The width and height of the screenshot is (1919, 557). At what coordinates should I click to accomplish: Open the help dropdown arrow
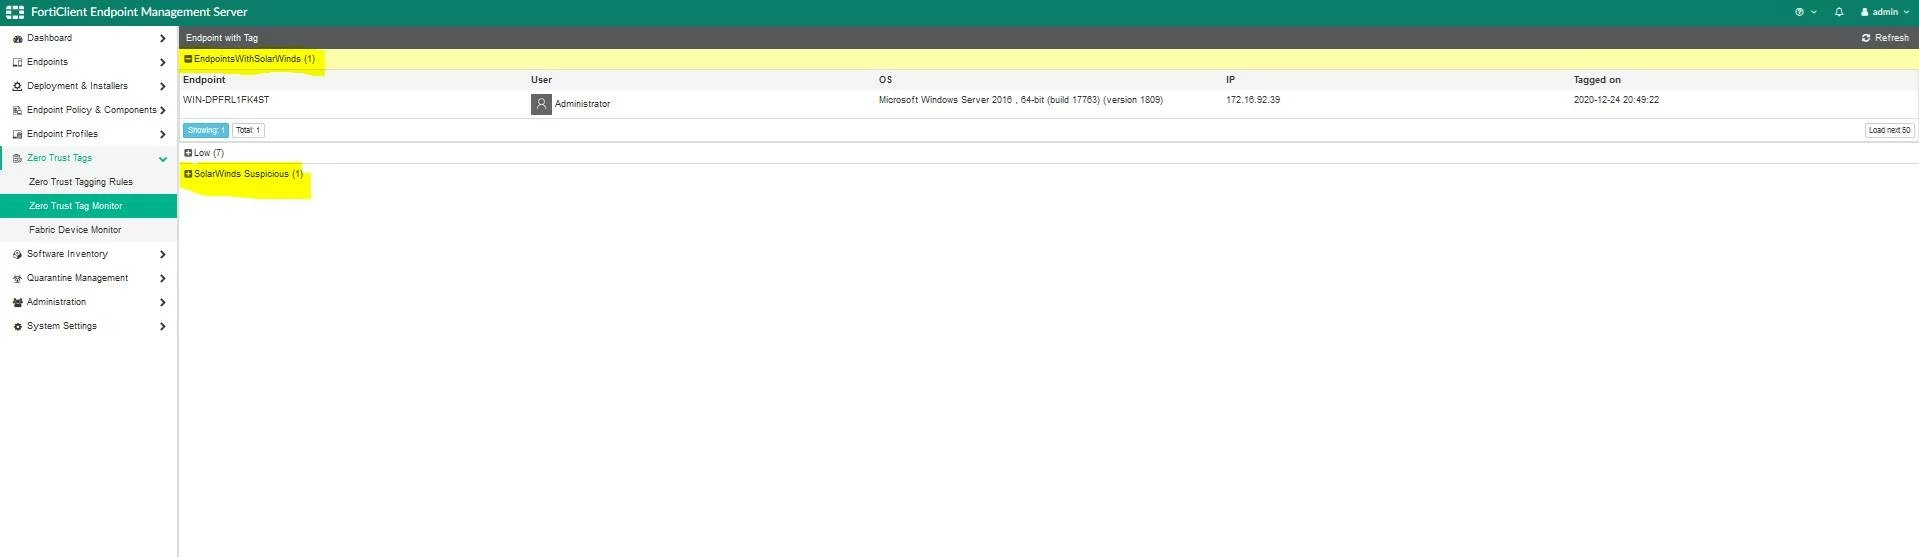(1814, 12)
